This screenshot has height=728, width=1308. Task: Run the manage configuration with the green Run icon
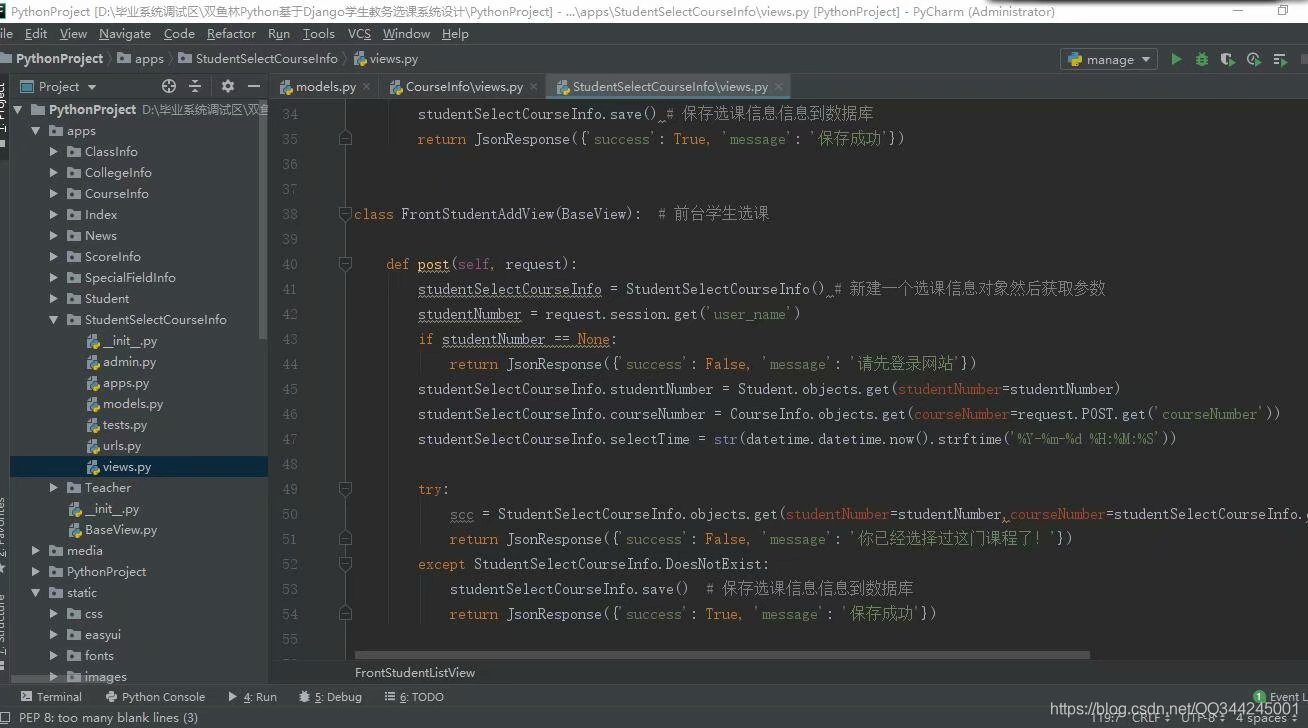[1176, 58]
